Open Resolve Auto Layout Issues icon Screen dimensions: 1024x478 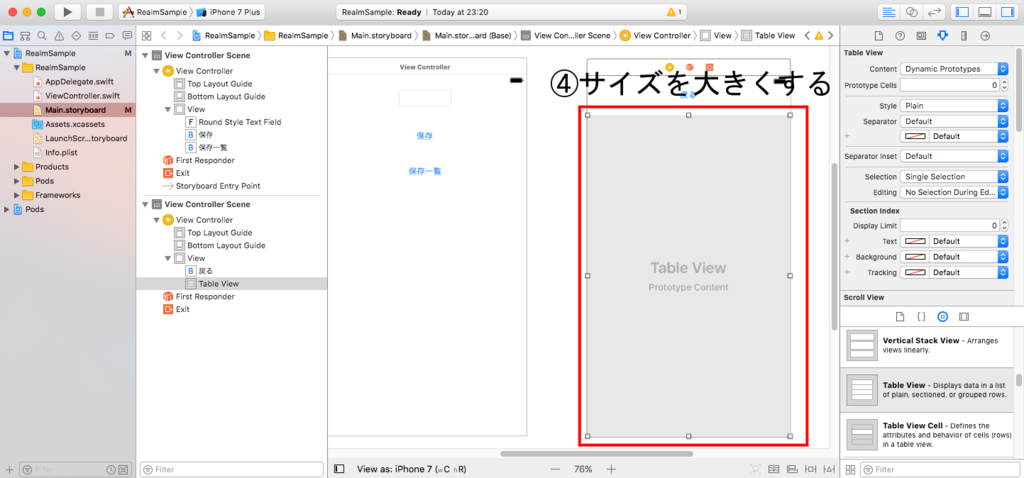point(829,469)
